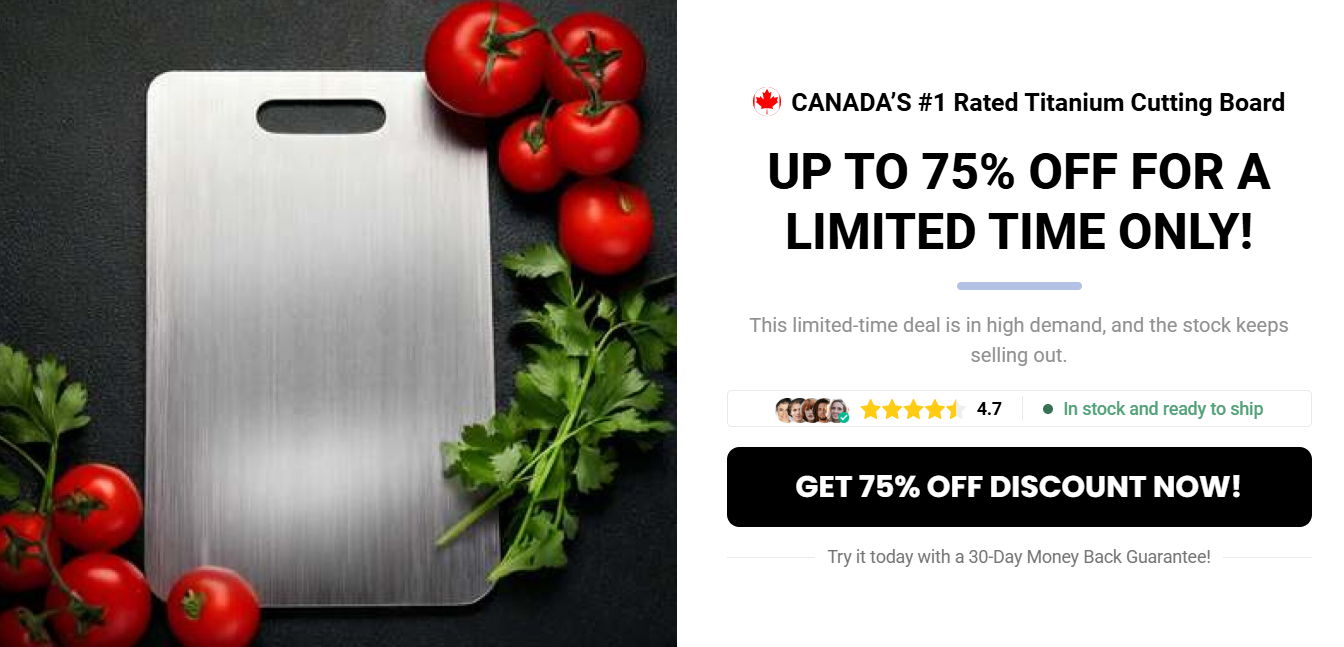Click the 4.7 rating number
The height and width of the screenshot is (647, 1344).
point(989,409)
